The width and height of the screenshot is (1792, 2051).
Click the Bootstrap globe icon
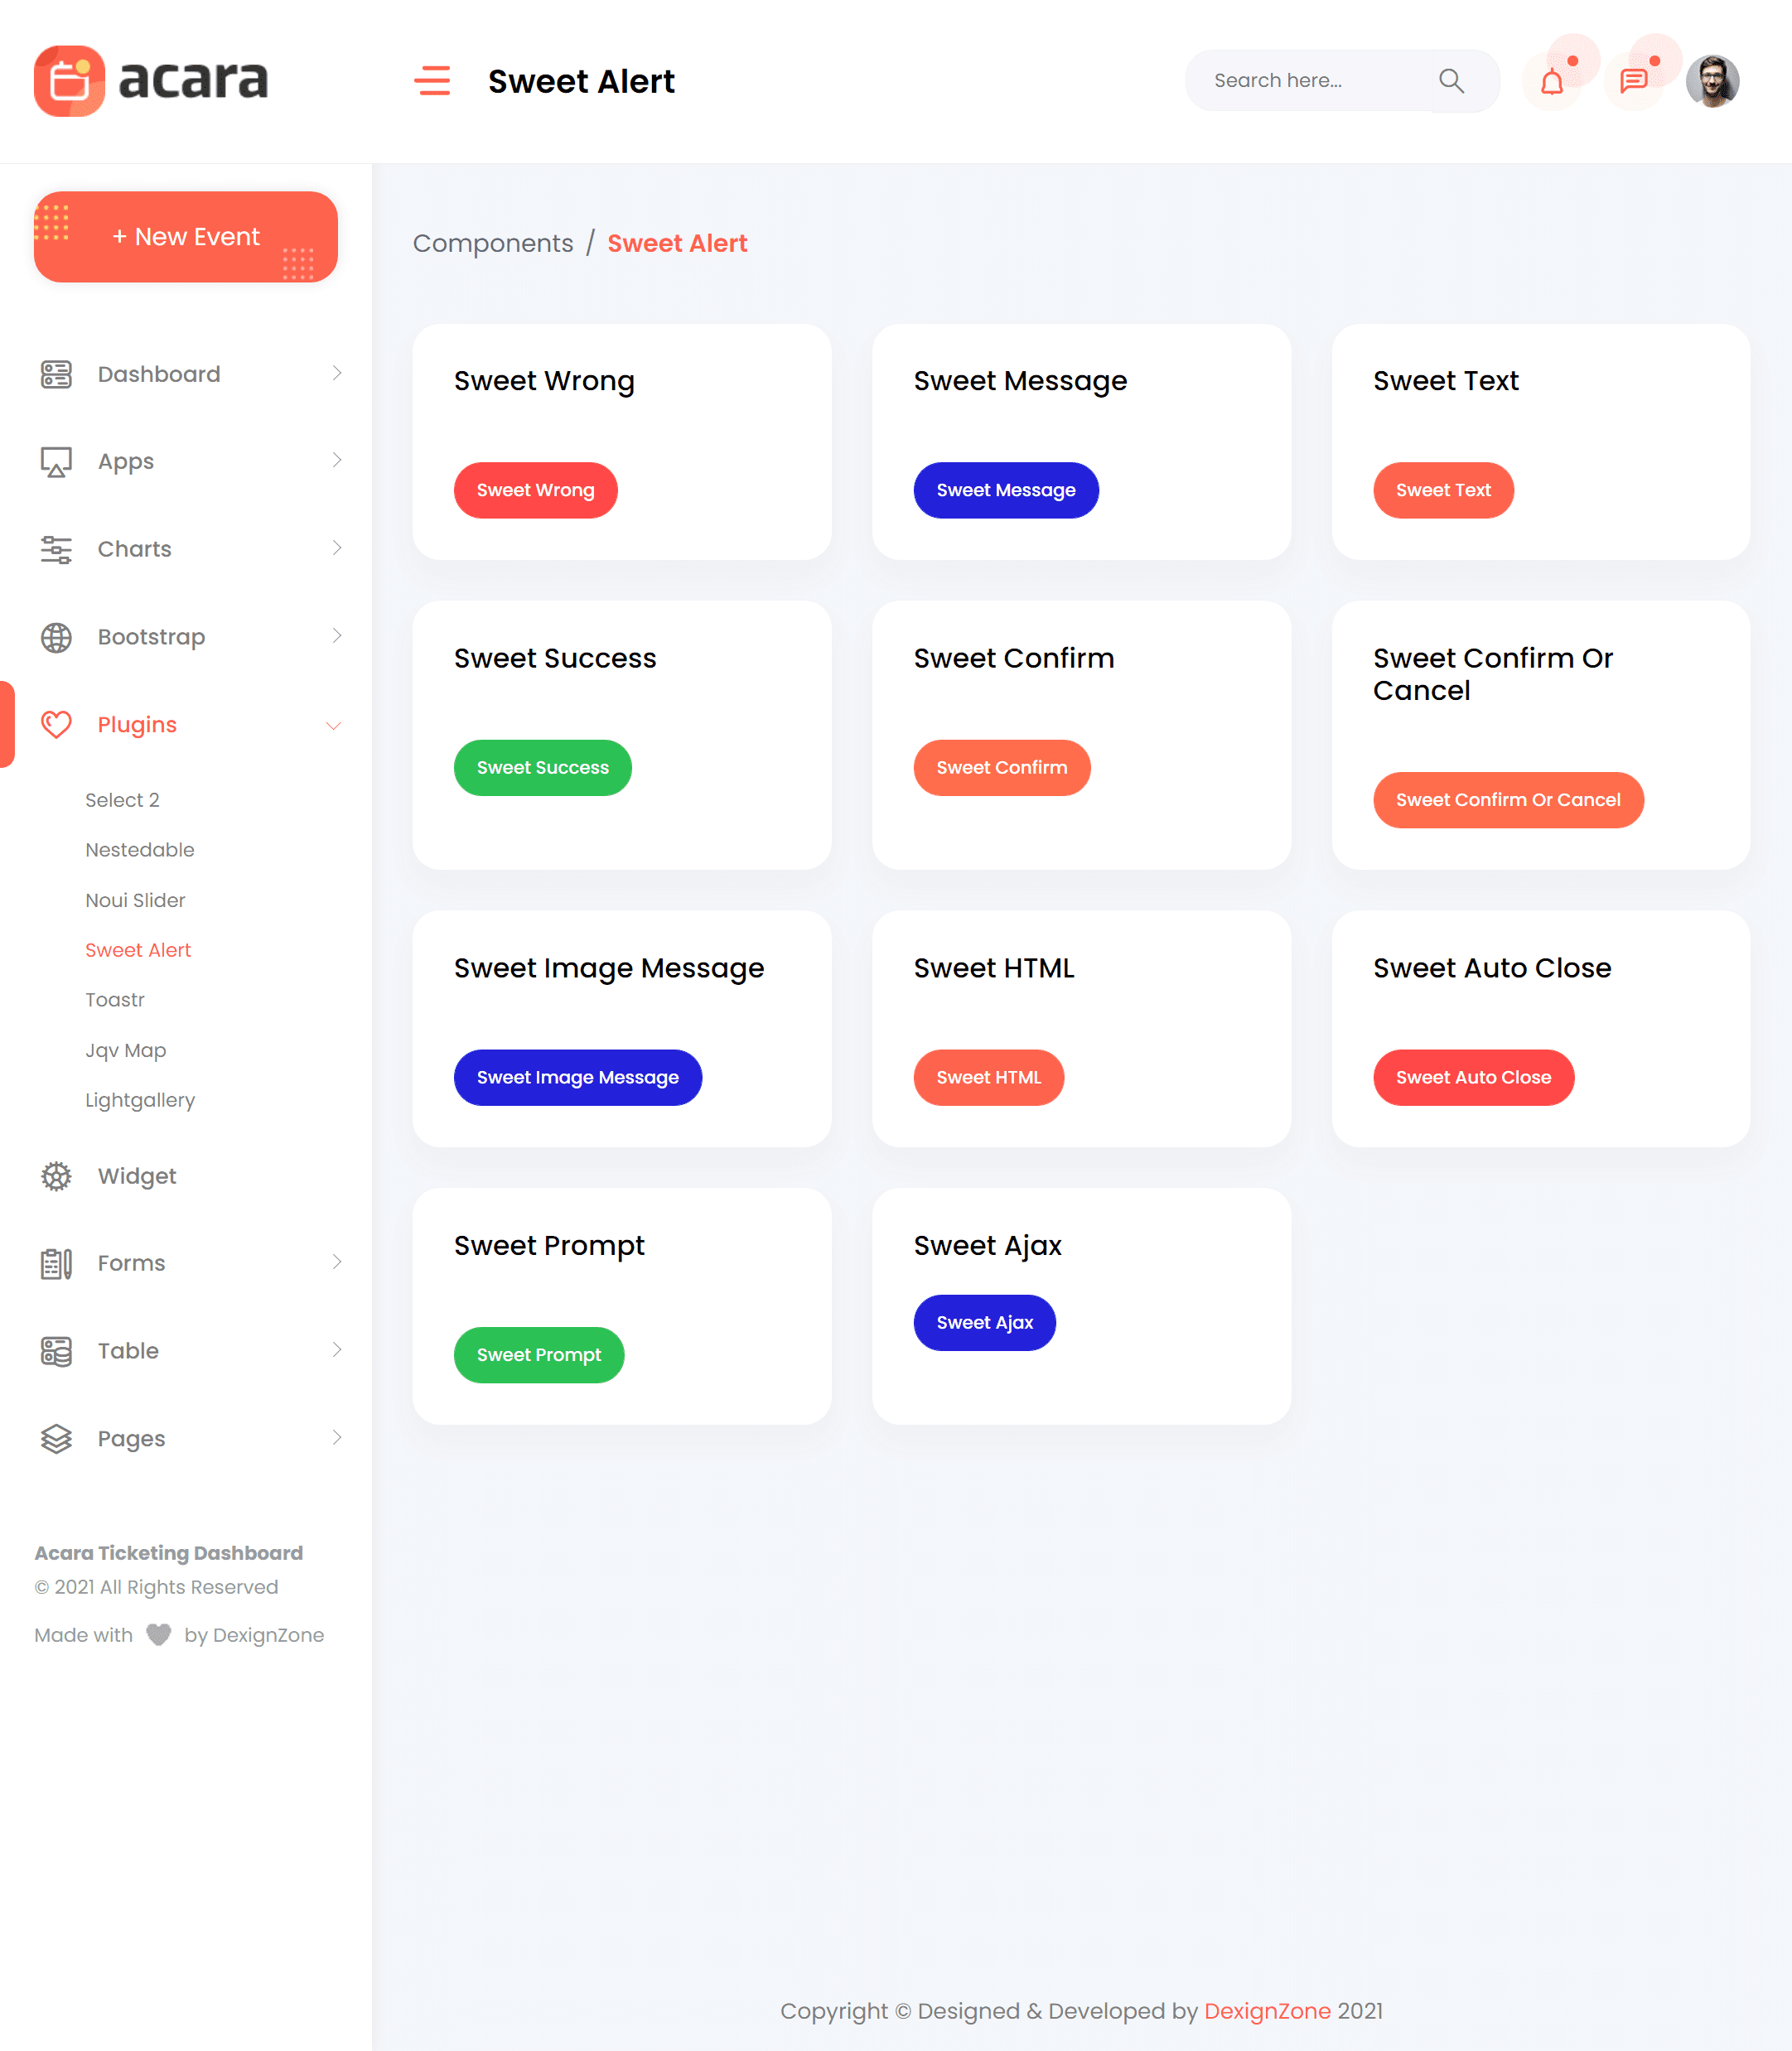(56, 637)
